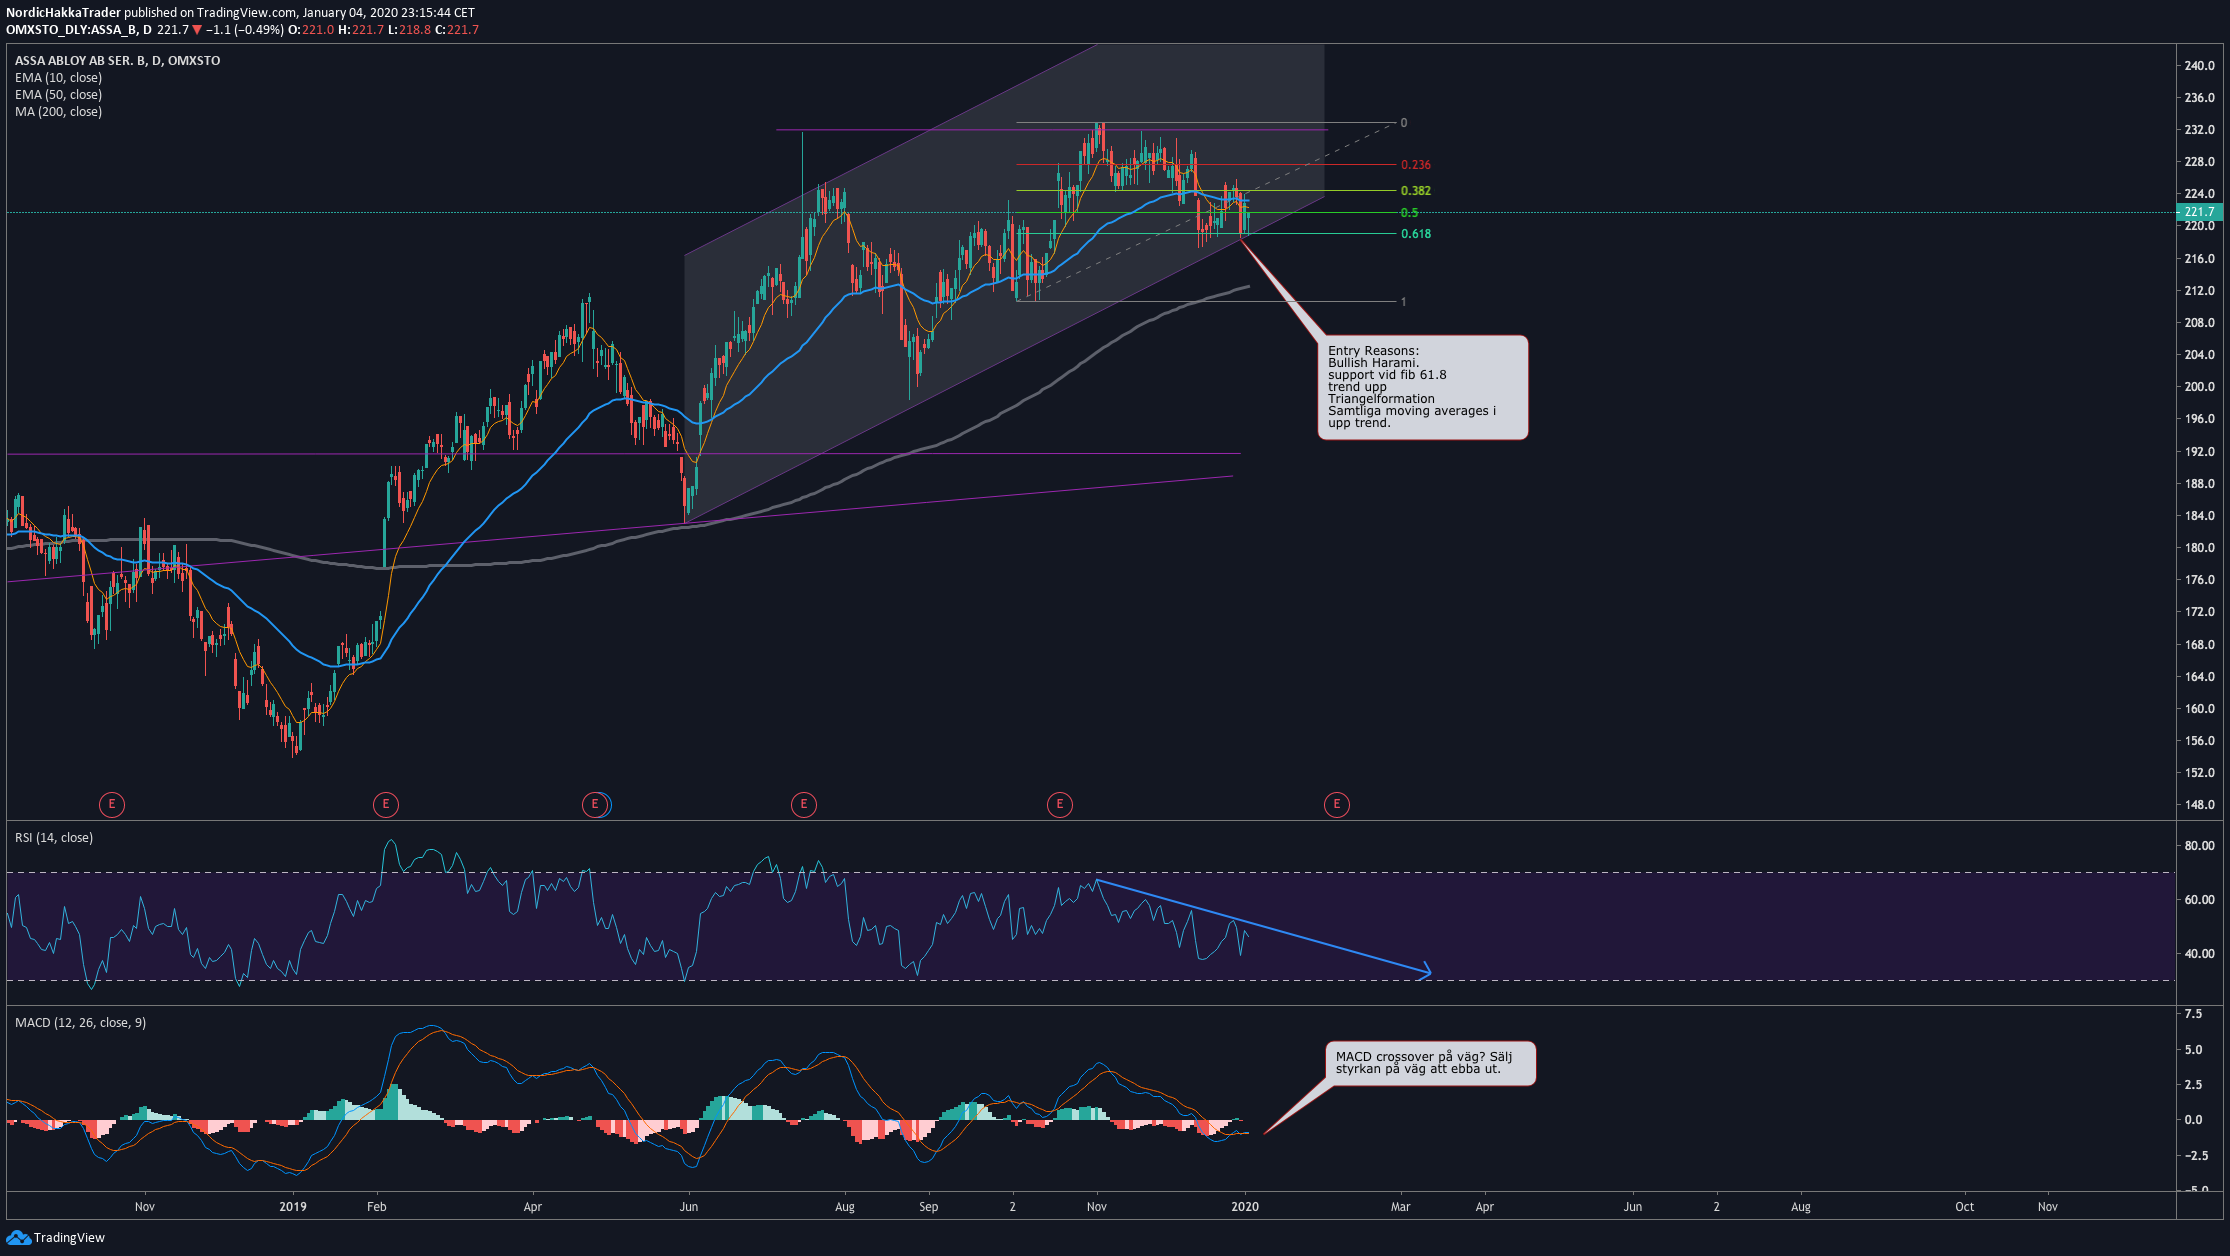
Task: Click the MACD axis value 7.5
Action: pos(2193,1014)
